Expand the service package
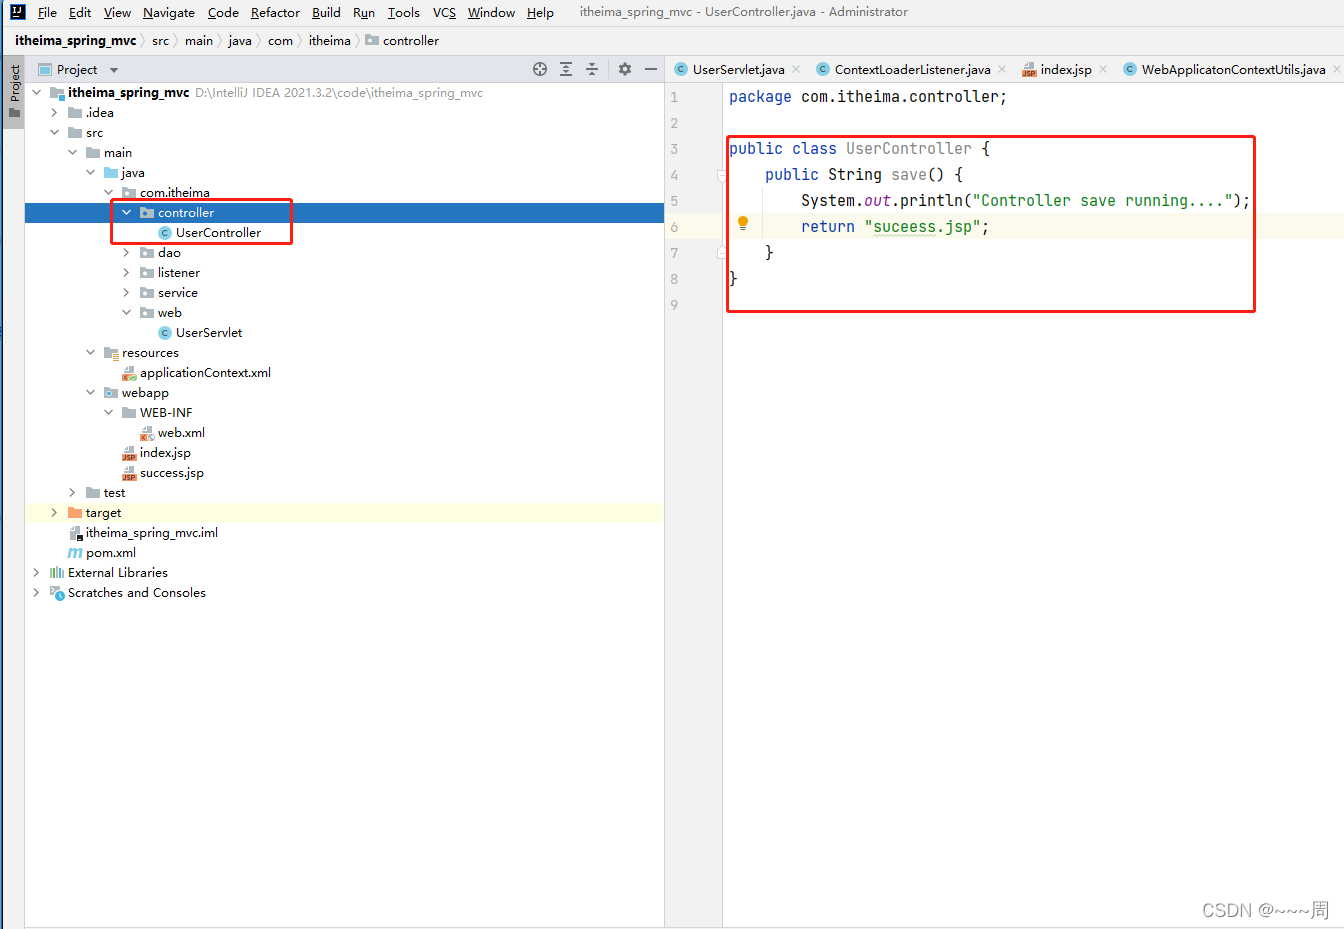The image size is (1344, 929). click(x=127, y=293)
